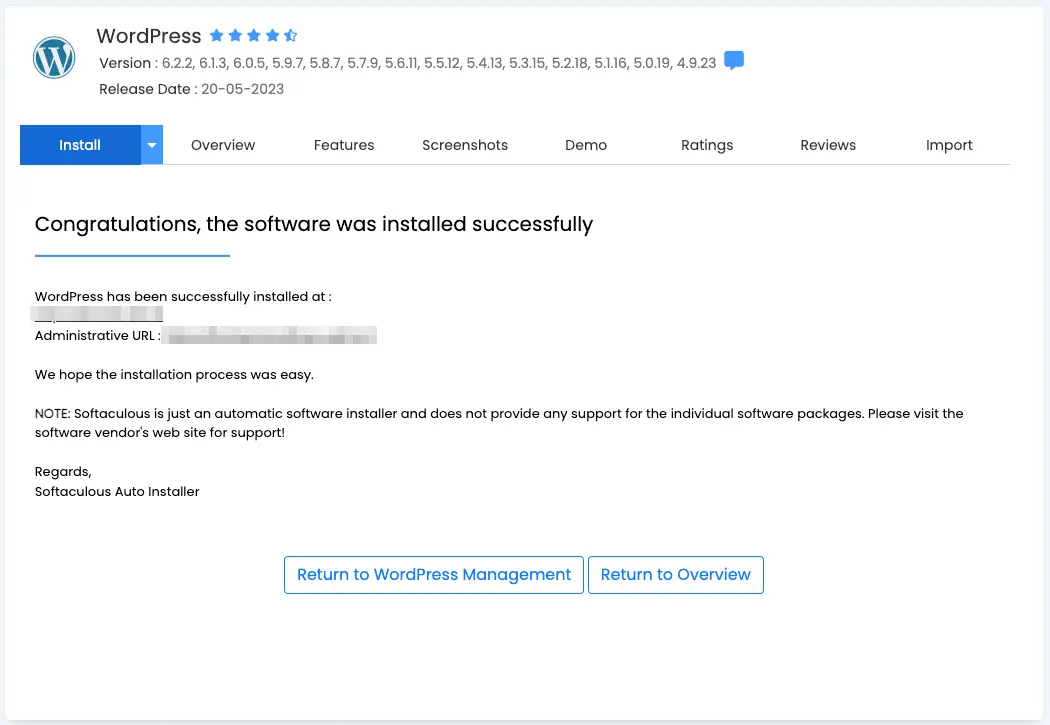The height and width of the screenshot is (725, 1050).
Task: Go to the Demo tab
Action: click(x=586, y=145)
